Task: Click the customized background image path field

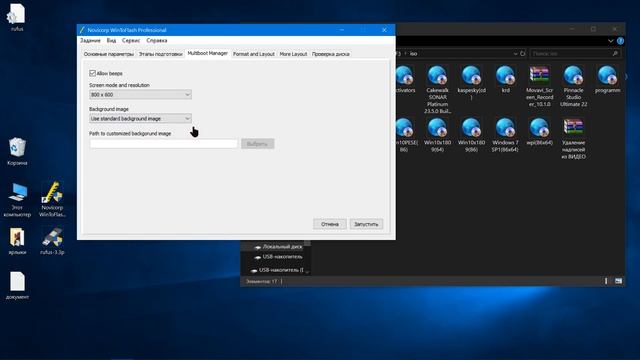Action: pos(163,144)
